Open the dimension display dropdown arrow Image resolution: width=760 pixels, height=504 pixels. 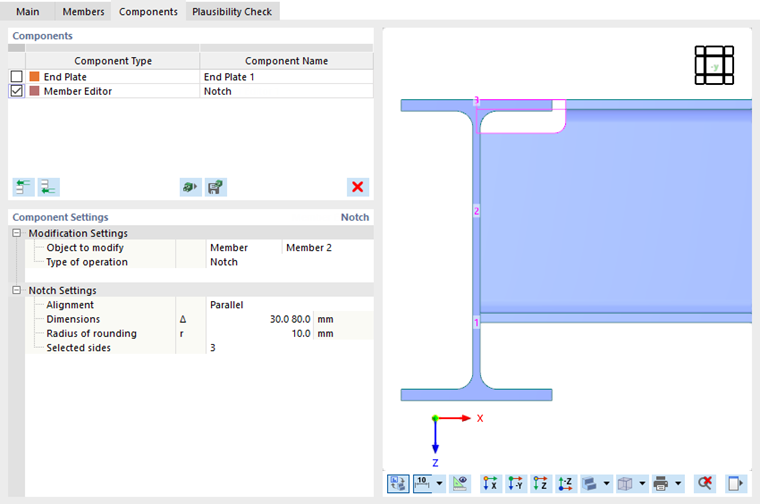pos(440,484)
